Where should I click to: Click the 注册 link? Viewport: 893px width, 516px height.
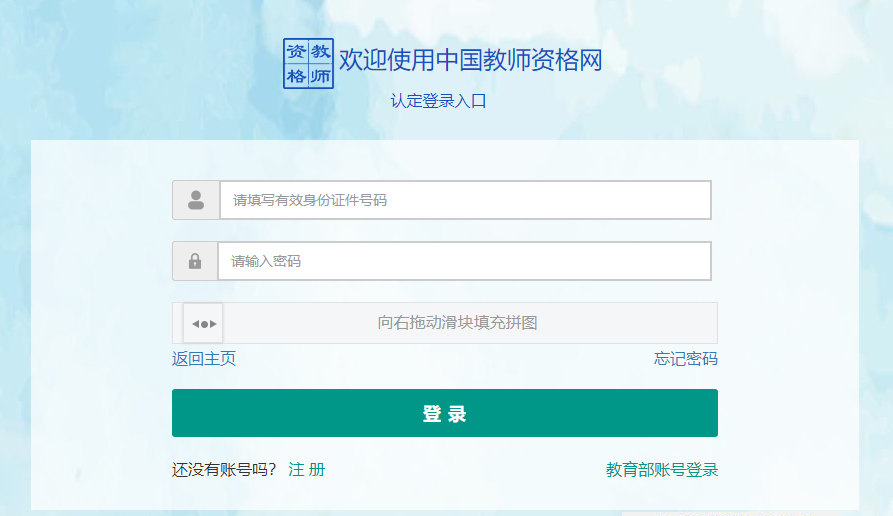click(306, 470)
